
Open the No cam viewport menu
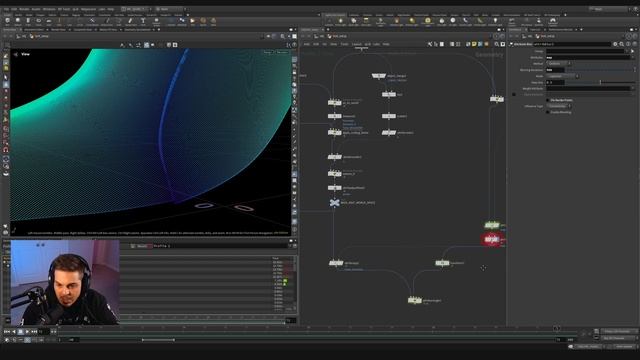tap(282, 53)
